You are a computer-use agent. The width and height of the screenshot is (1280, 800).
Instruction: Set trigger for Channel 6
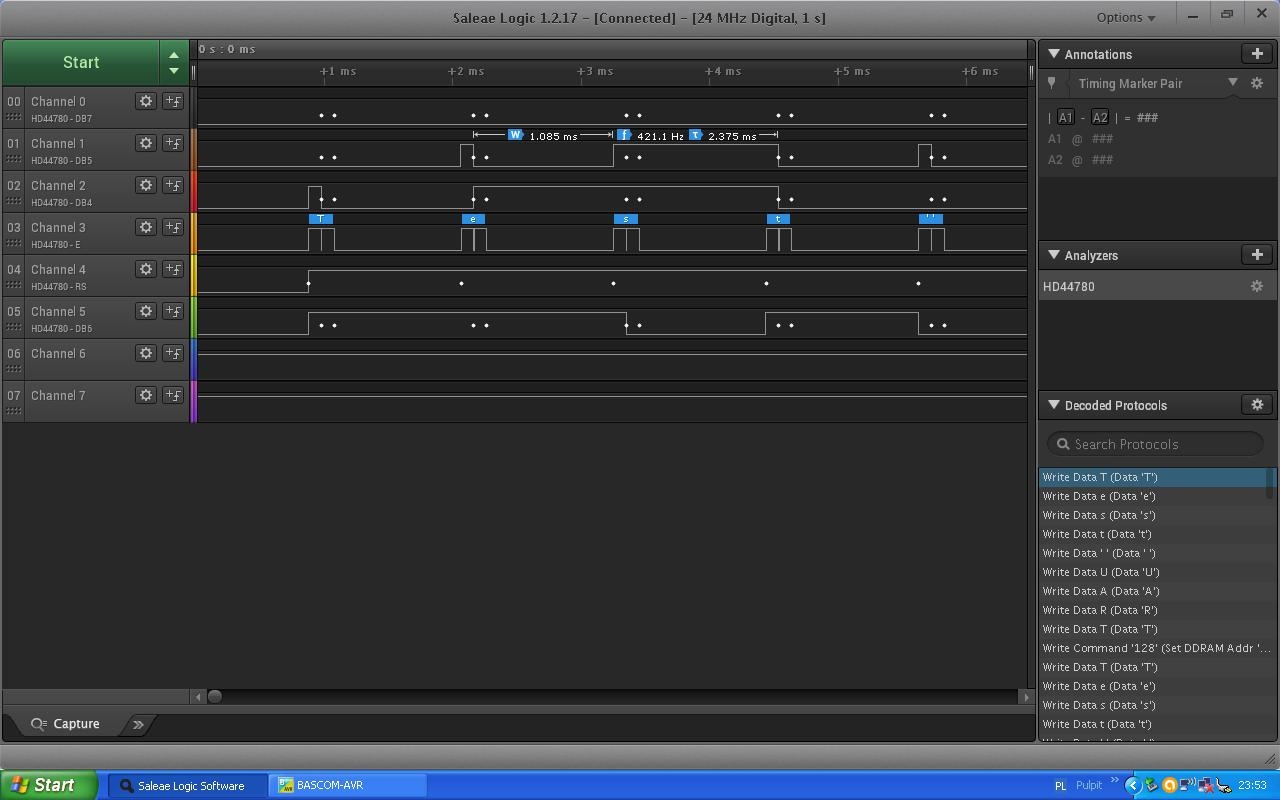tap(173, 353)
